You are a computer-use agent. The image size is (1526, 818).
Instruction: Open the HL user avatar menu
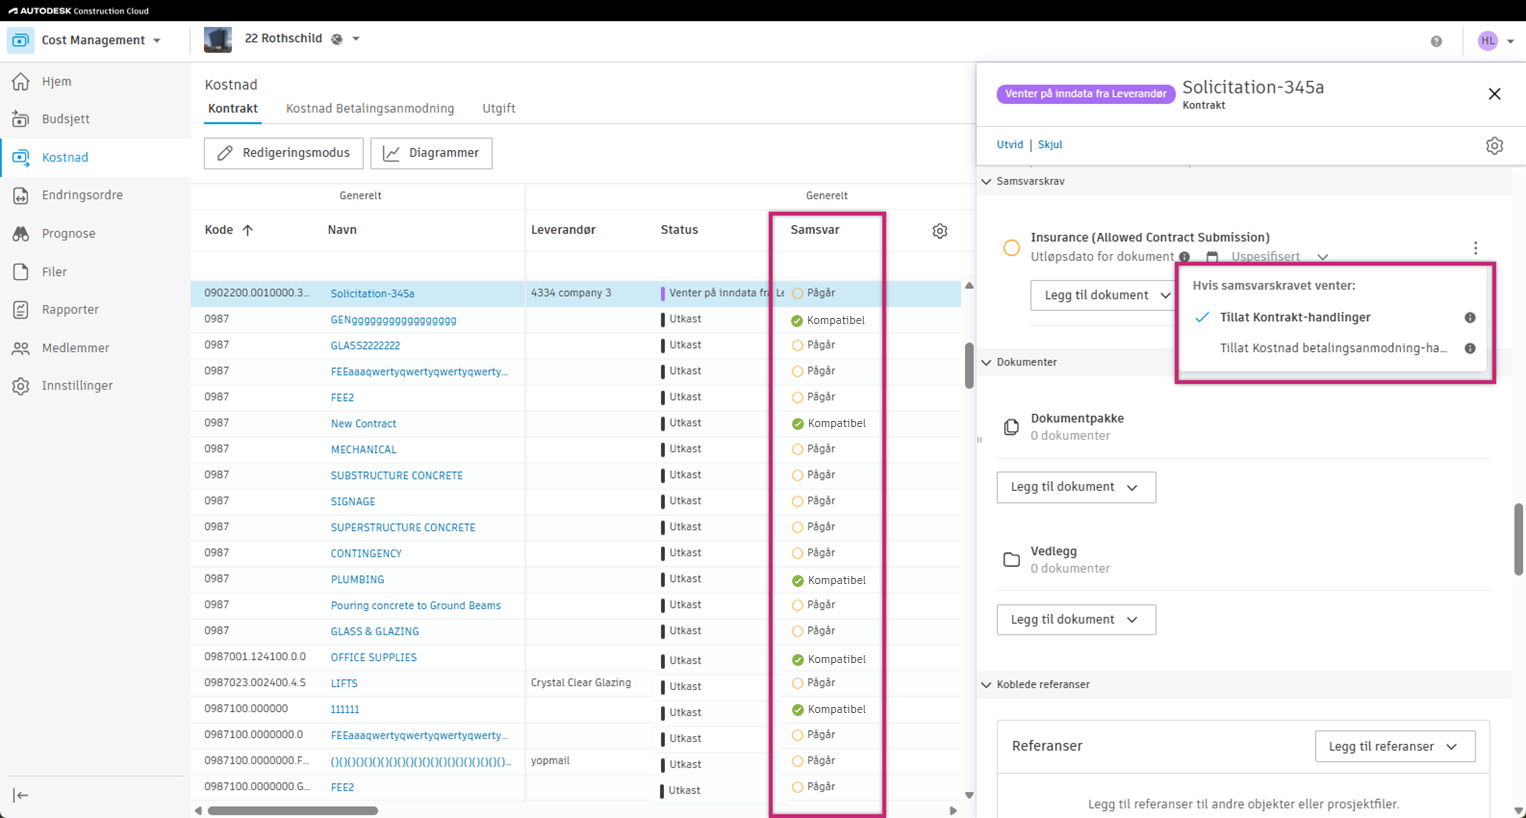pos(1488,41)
